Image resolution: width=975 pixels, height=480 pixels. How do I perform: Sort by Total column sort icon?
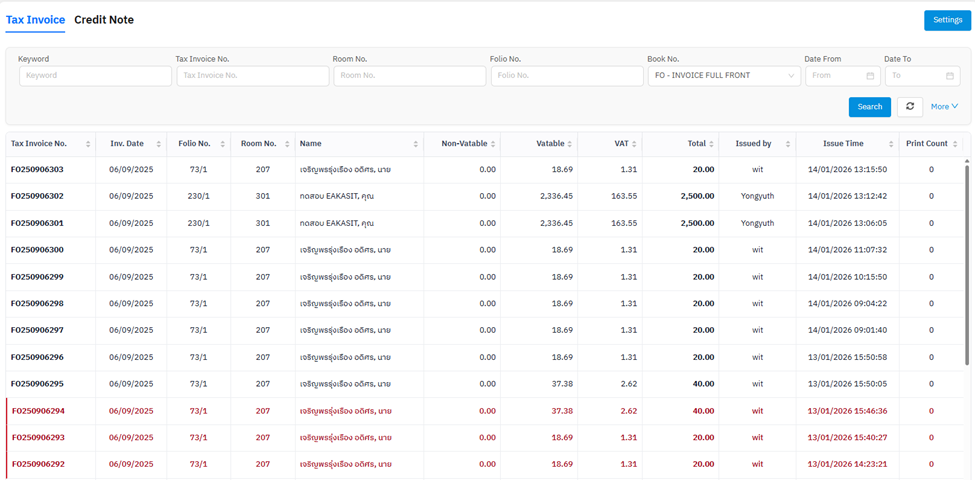point(711,144)
